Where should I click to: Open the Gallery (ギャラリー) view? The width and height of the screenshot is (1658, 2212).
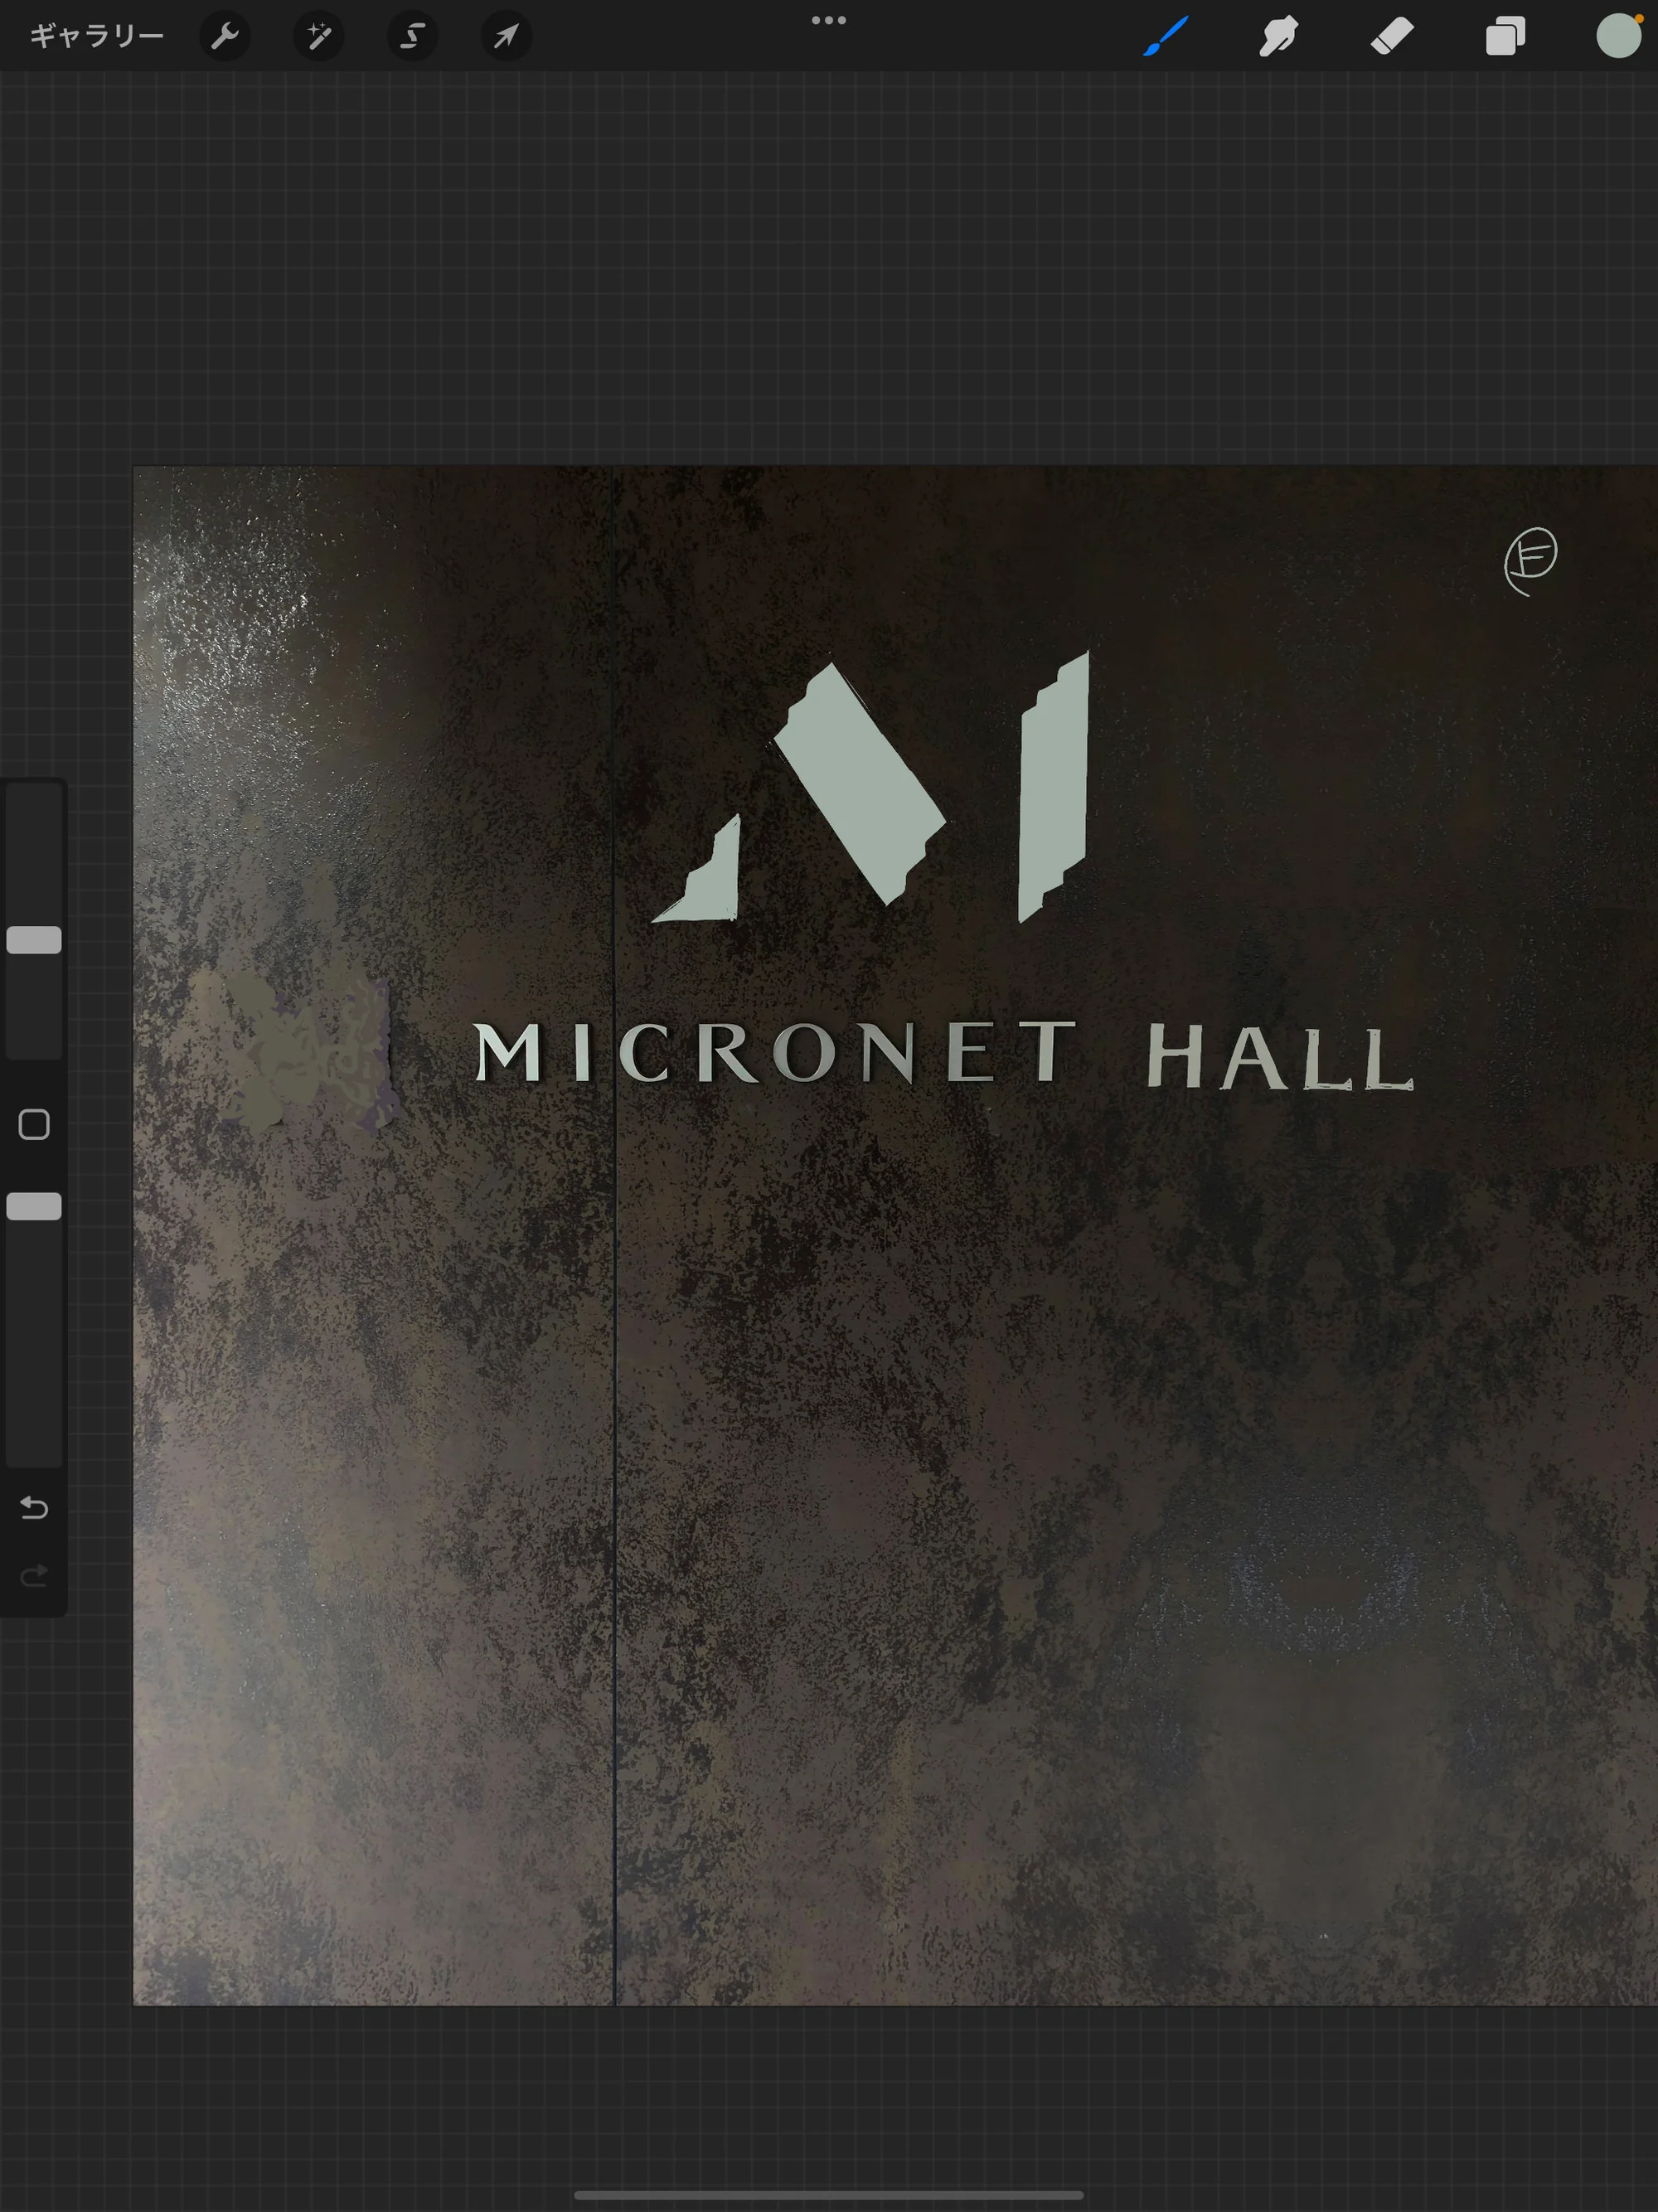pos(96,37)
